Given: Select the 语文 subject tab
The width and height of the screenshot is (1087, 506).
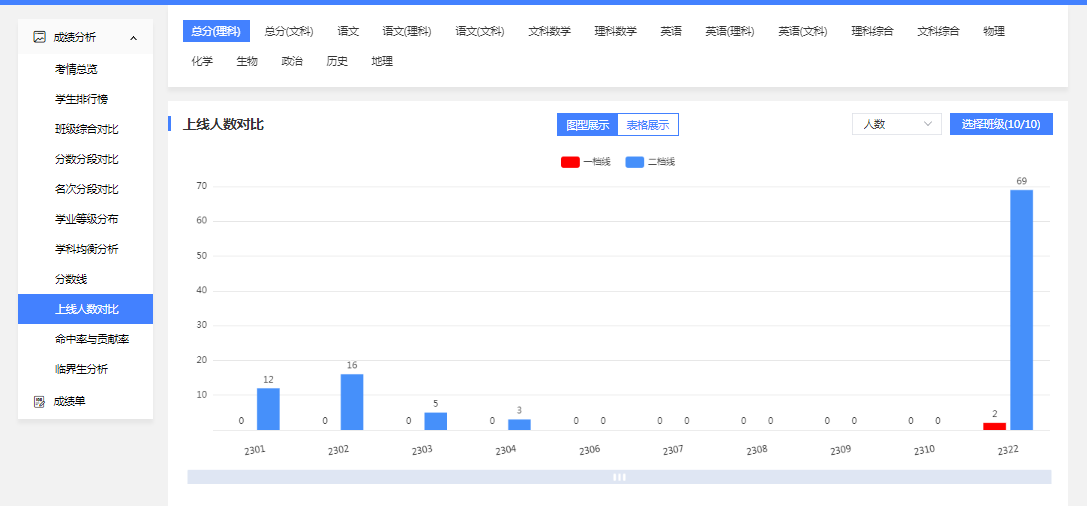Looking at the screenshot, I should click(348, 31).
